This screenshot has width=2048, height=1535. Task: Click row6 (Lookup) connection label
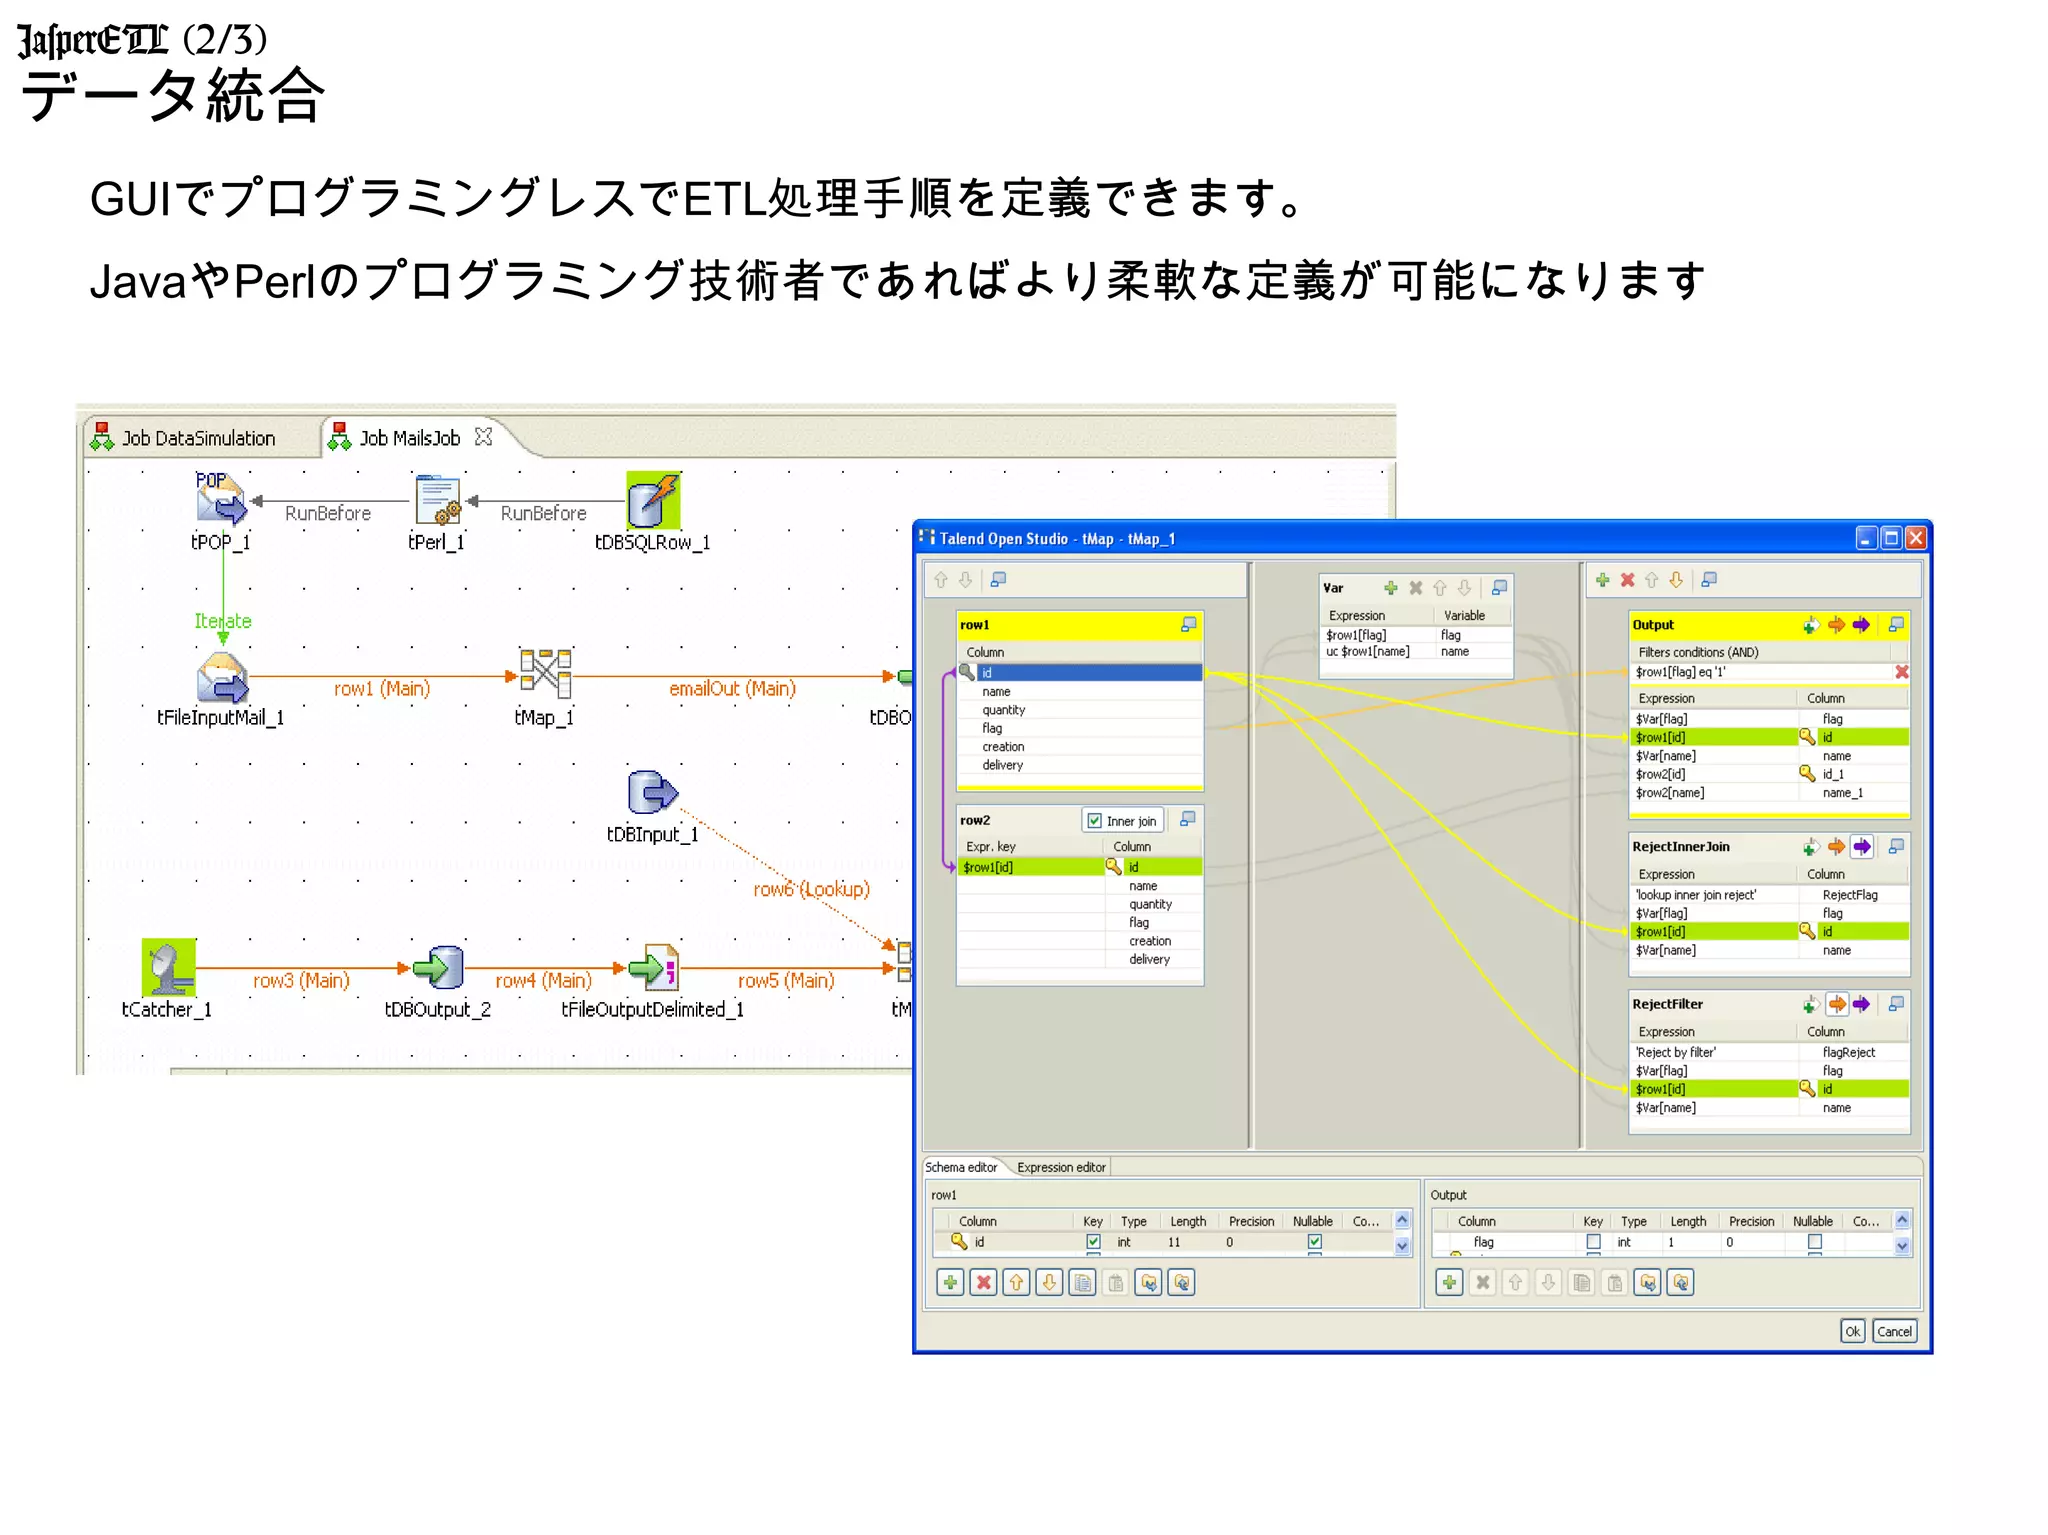[x=811, y=889]
